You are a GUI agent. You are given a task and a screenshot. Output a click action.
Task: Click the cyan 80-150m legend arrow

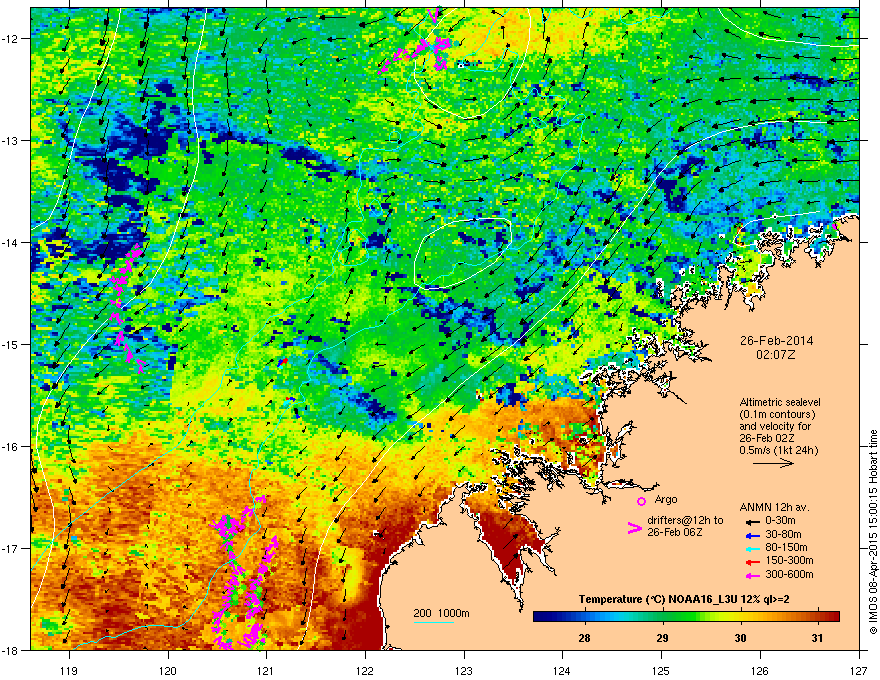pos(751,548)
